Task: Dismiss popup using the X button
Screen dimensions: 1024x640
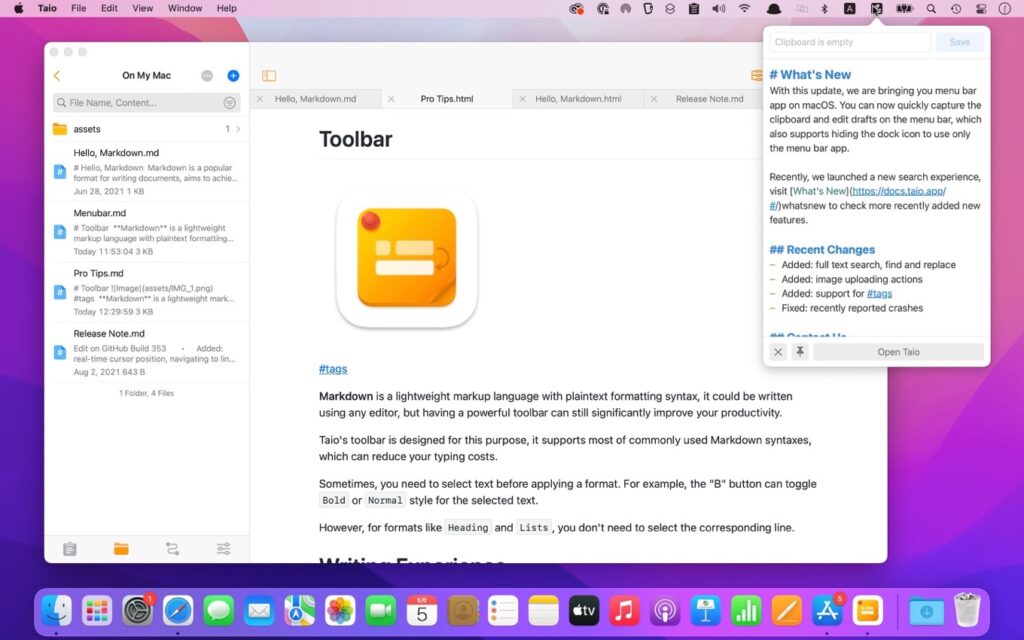Action: 778,352
